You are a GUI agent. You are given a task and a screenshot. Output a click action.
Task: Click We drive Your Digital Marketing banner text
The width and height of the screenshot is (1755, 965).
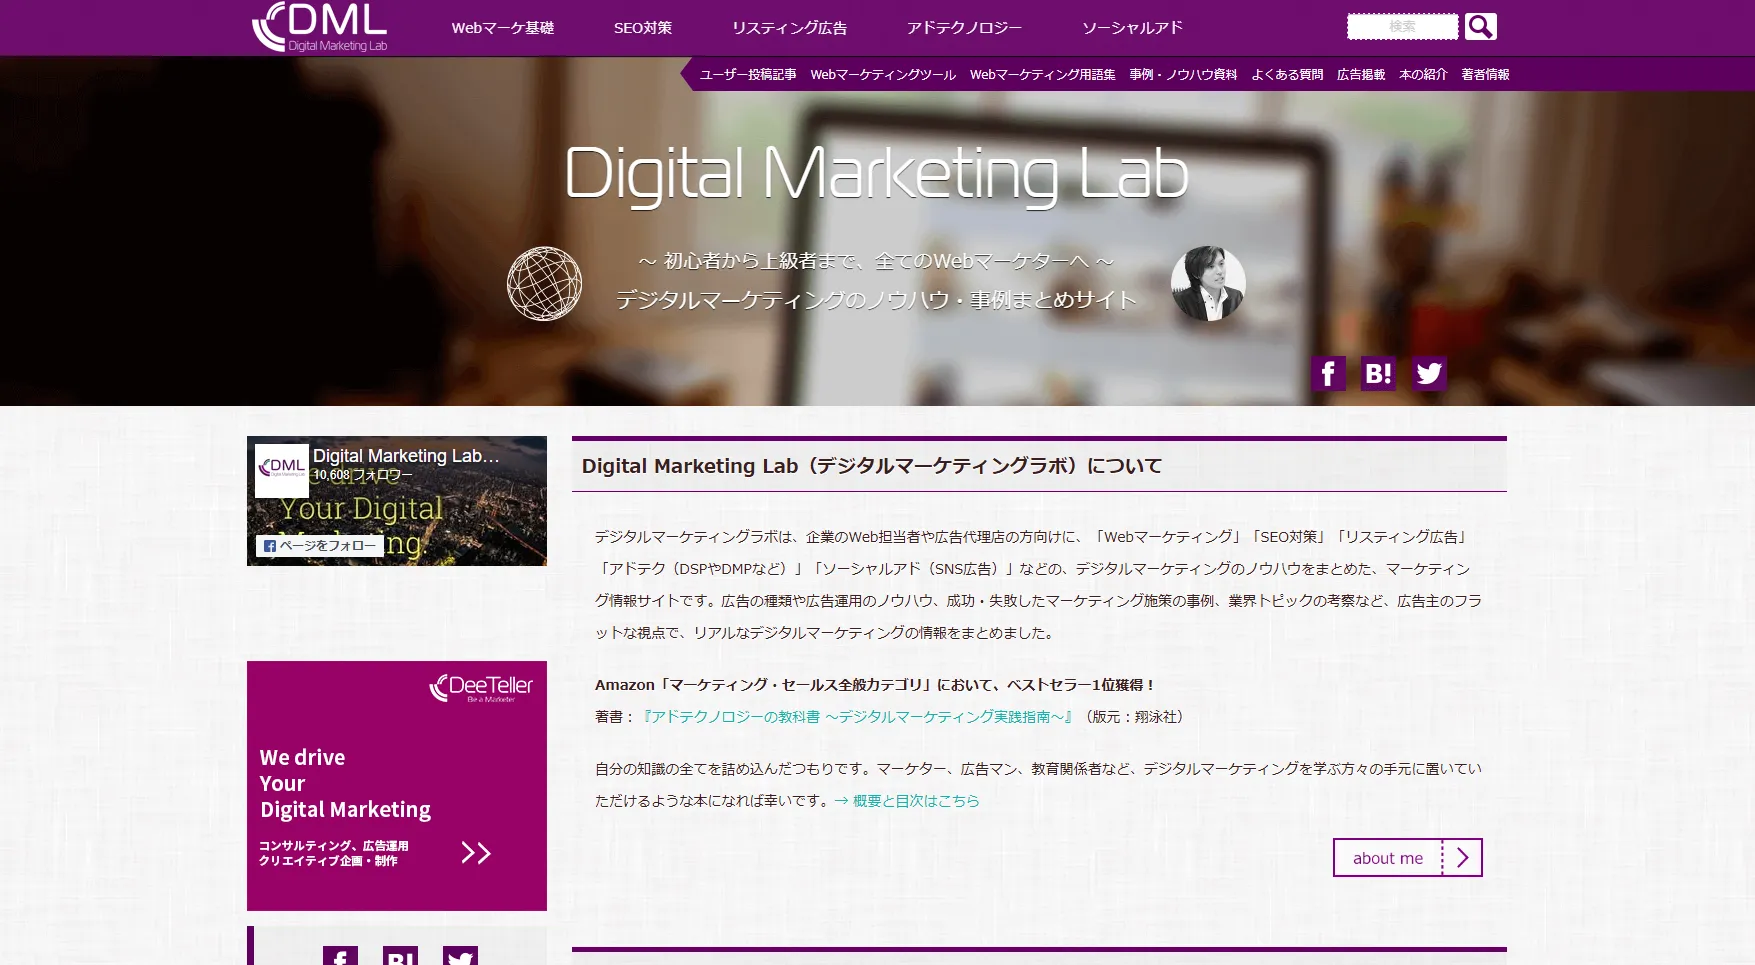pos(345,784)
